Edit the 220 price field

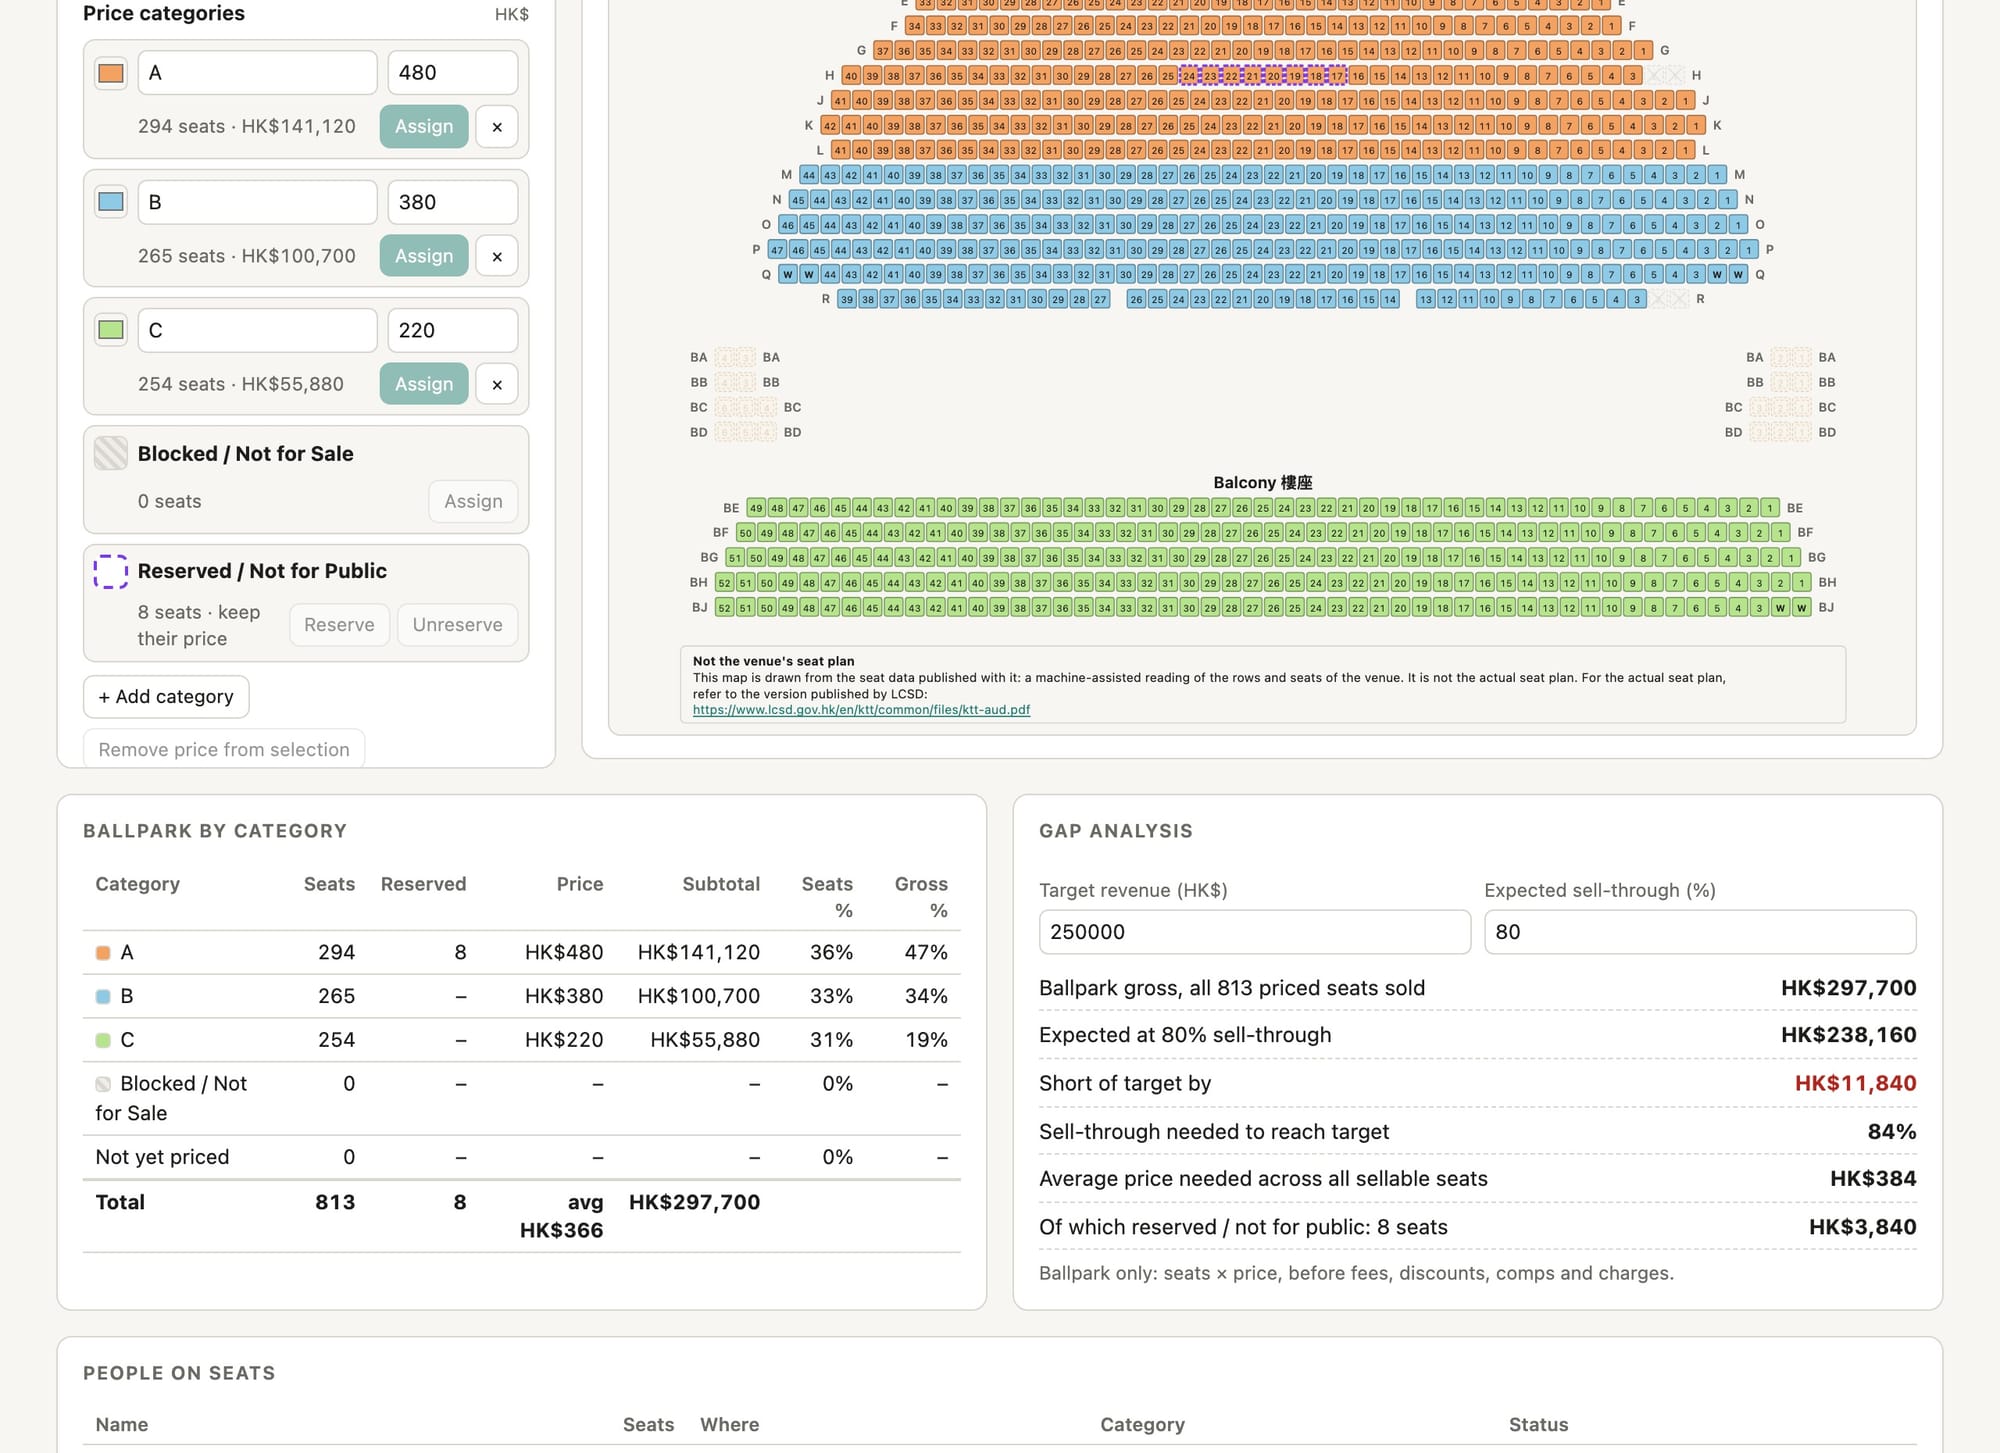(x=453, y=330)
